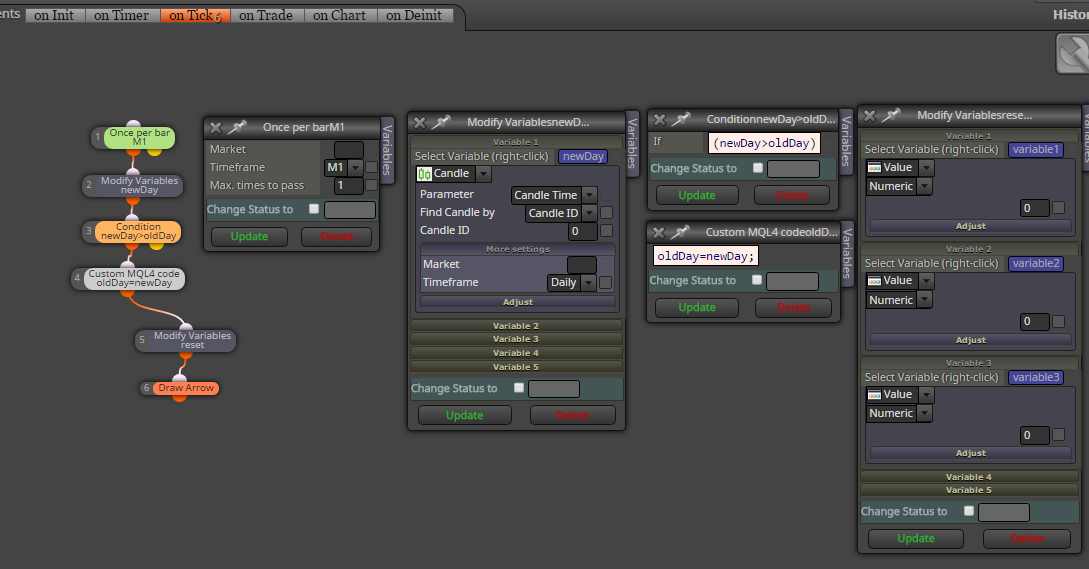Image resolution: width=1089 pixels, height=569 pixels.
Task: Click the pin icon on Modify VariablesnewD panel
Action: click(441, 122)
